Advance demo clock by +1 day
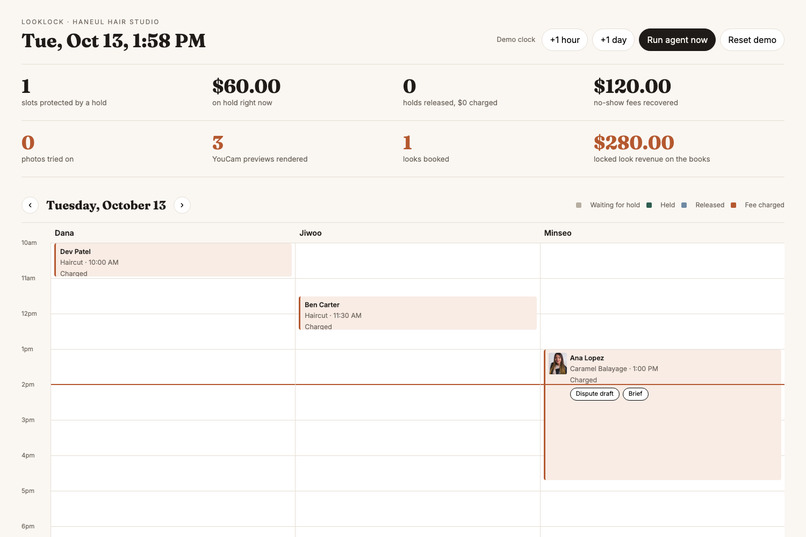 (613, 40)
